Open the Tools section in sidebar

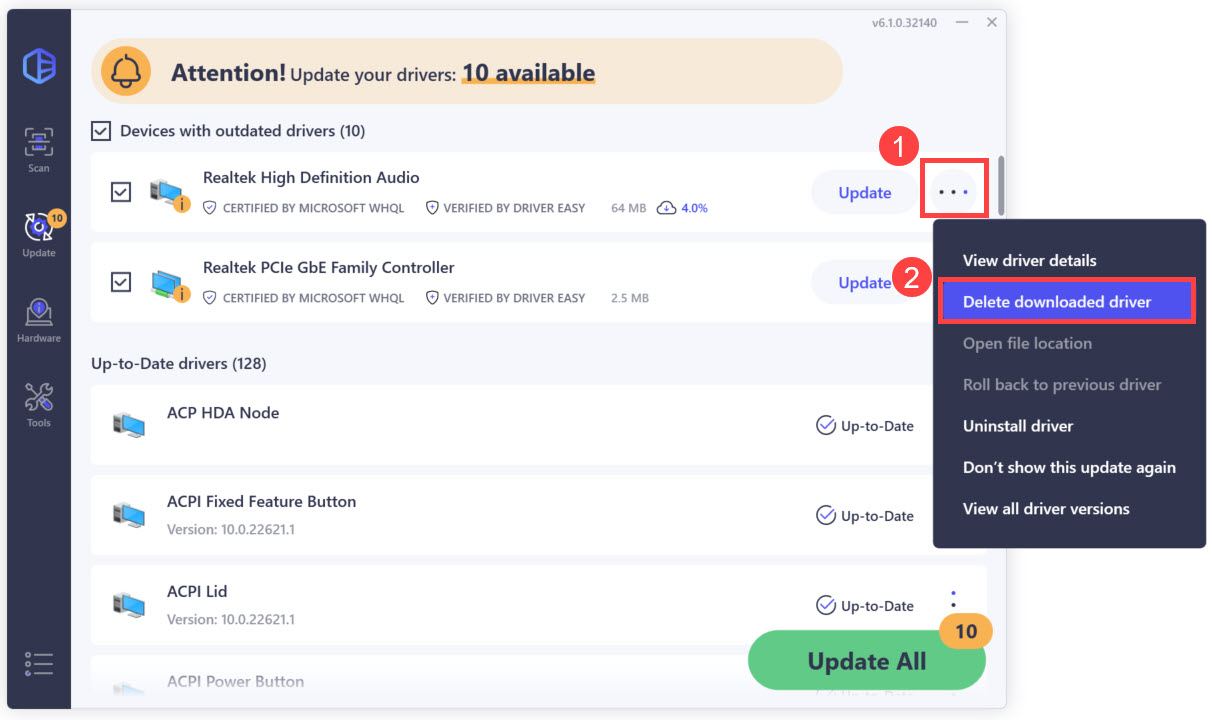[x=38, y=405]
